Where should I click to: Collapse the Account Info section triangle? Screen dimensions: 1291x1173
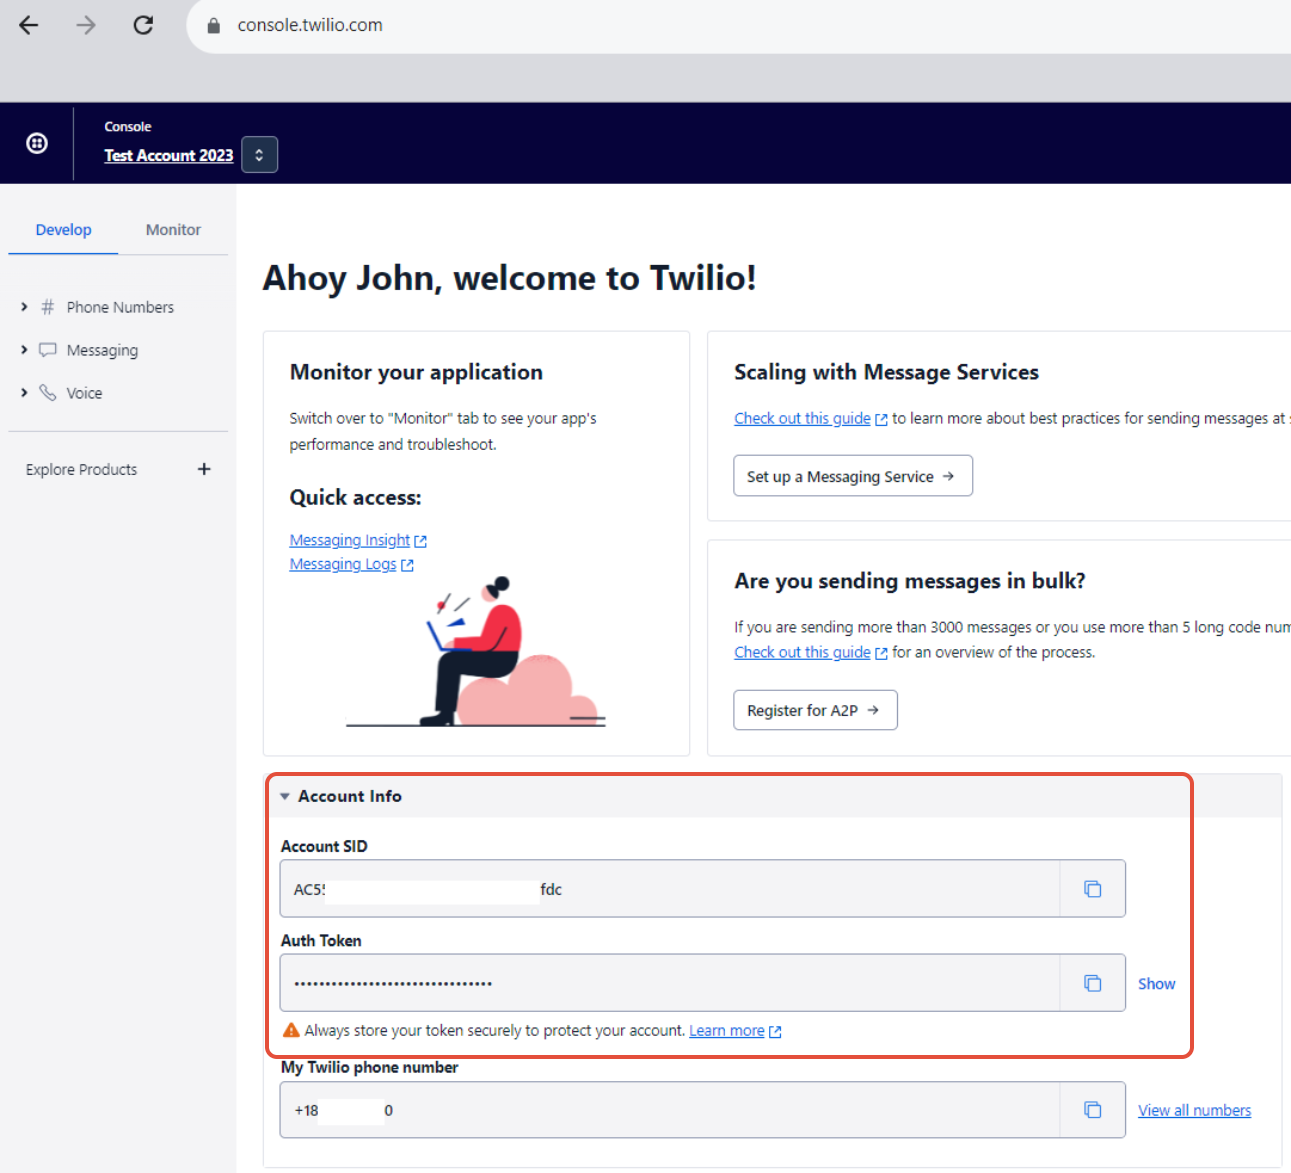point(285,796)
